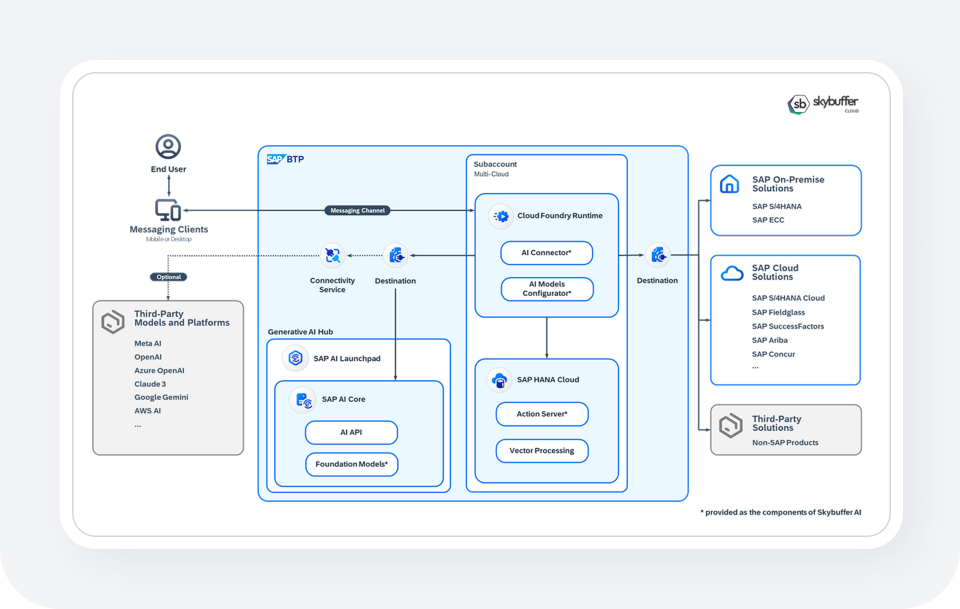The width and height of the screenshot is (960, 609).
Task: Click the Cloud Foundry Runtime gear icon
Action: click(x=501, y=216)
